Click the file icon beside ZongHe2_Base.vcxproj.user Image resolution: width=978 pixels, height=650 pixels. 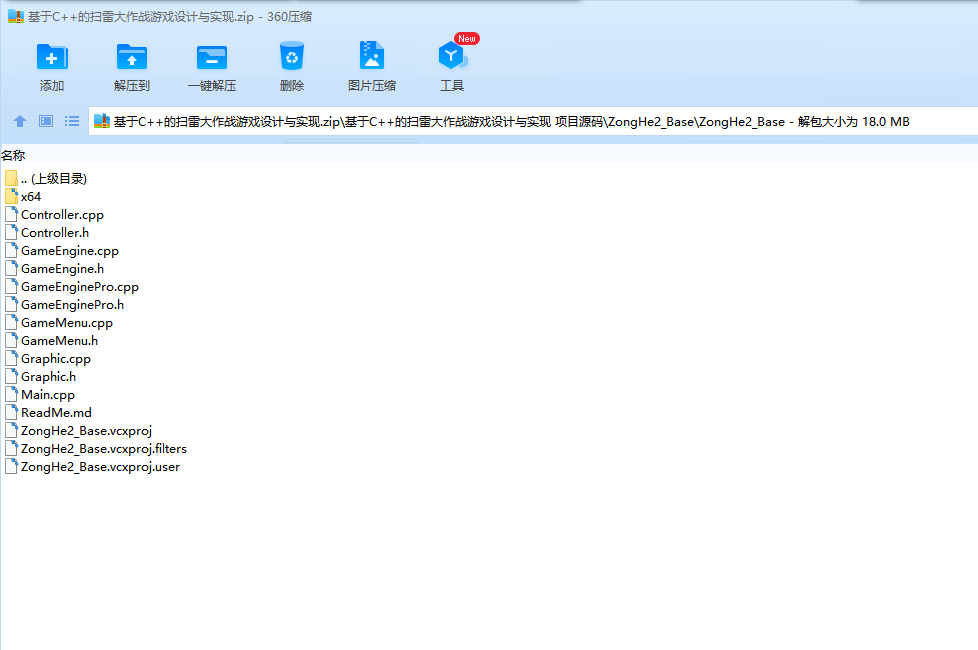point(11,466)
